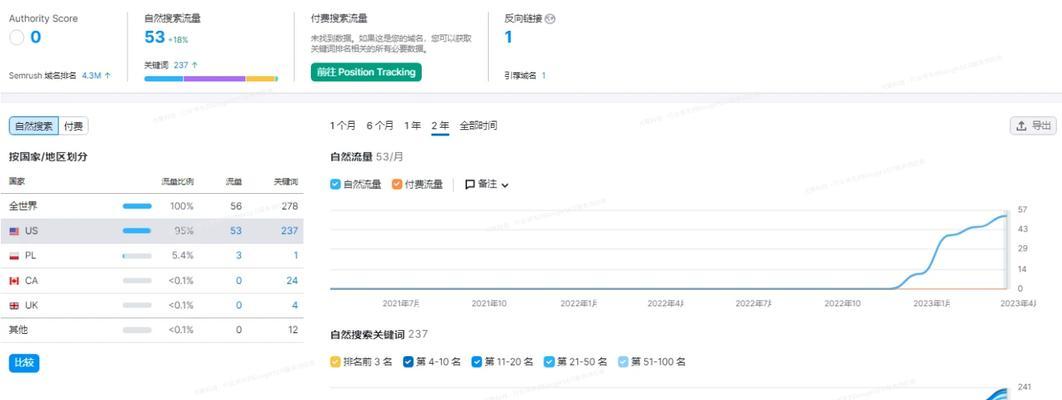
Task: Click the PL flag icon
Action: click(14, 256)
